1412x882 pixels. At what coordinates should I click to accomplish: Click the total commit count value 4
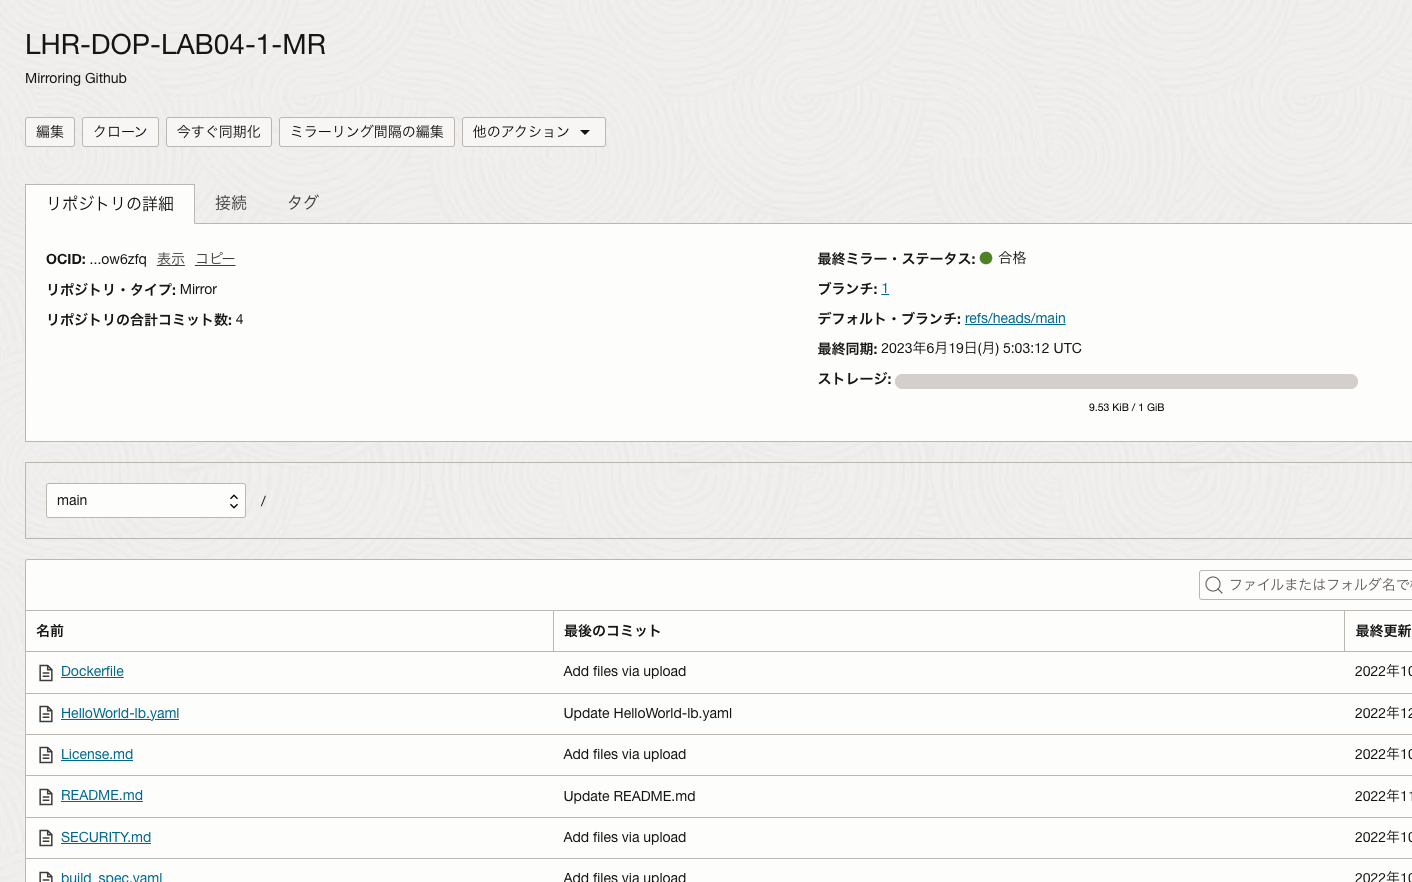tap(240, 319)
